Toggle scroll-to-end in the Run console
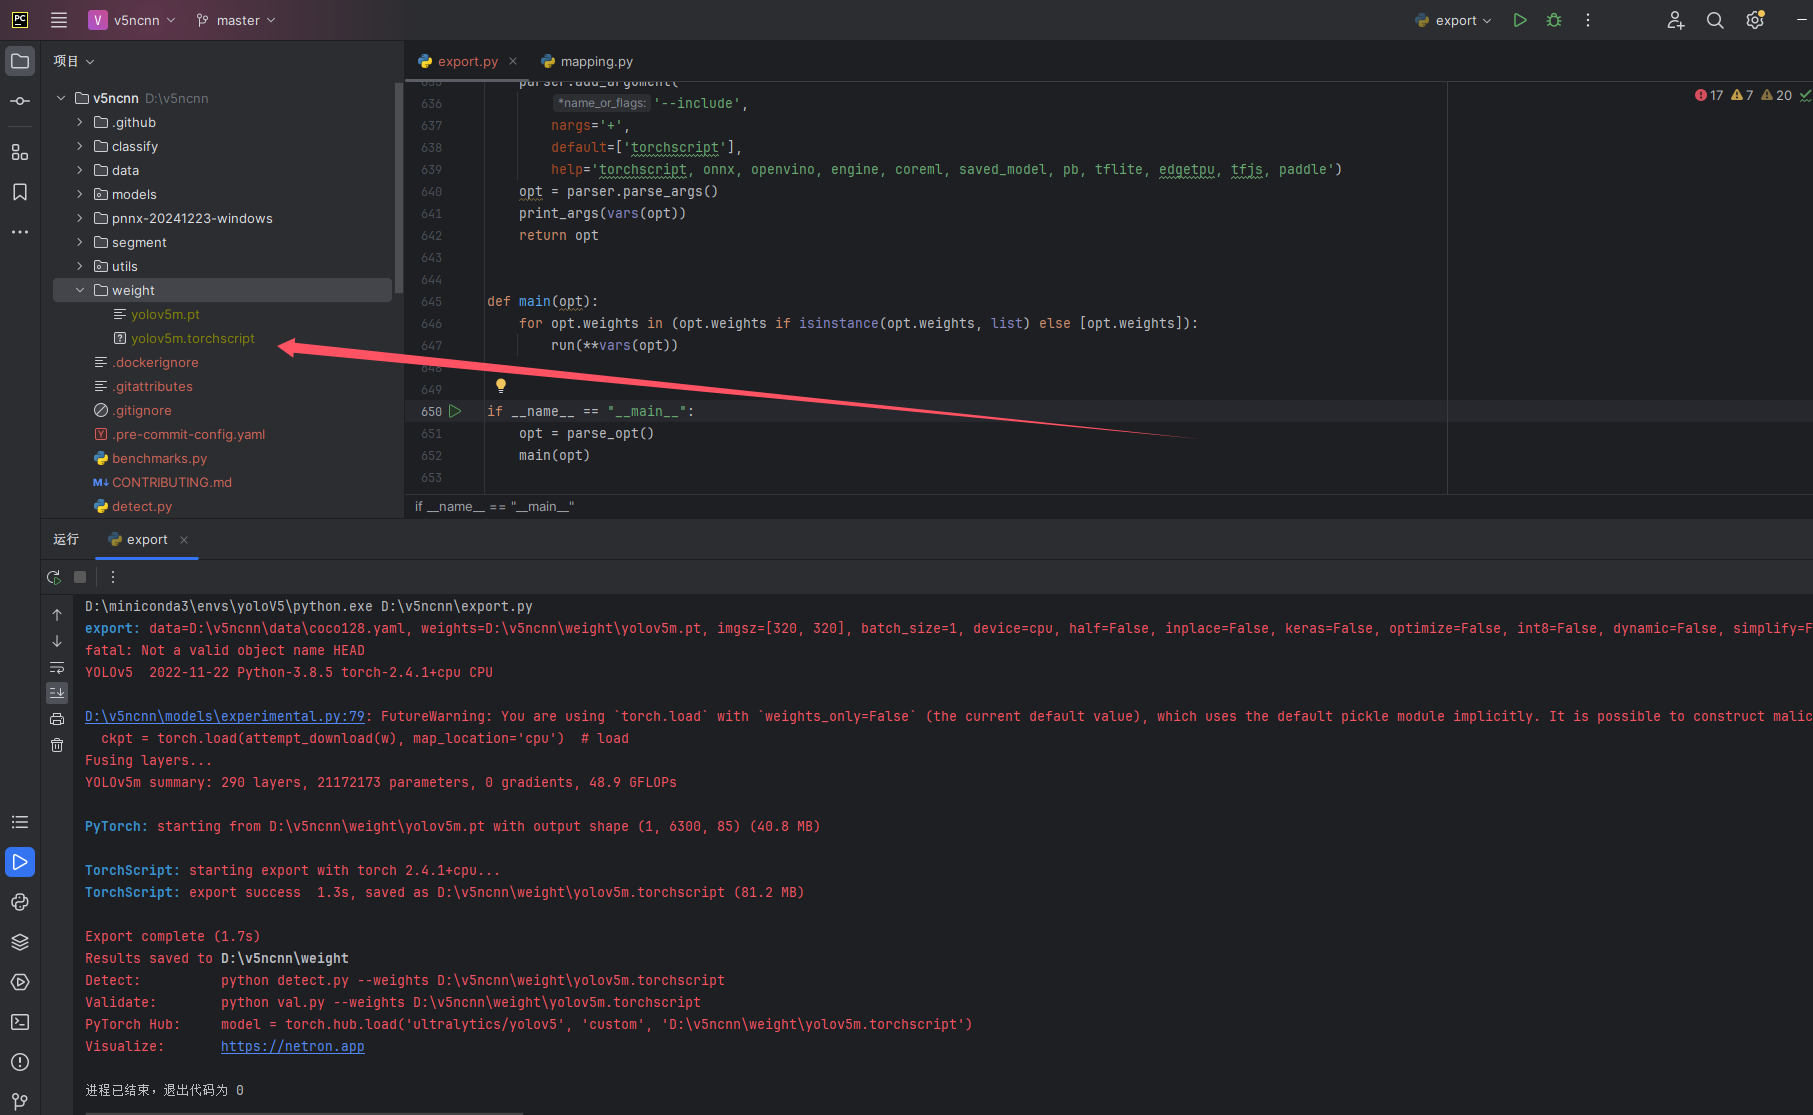This screenshot has height=1115, width=1813. tap(57, 692)
